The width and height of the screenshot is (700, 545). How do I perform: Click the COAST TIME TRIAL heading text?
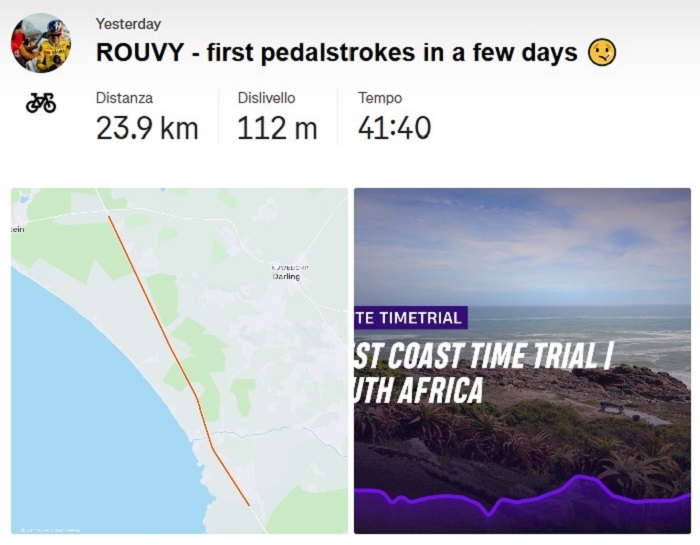click(482, 356)
